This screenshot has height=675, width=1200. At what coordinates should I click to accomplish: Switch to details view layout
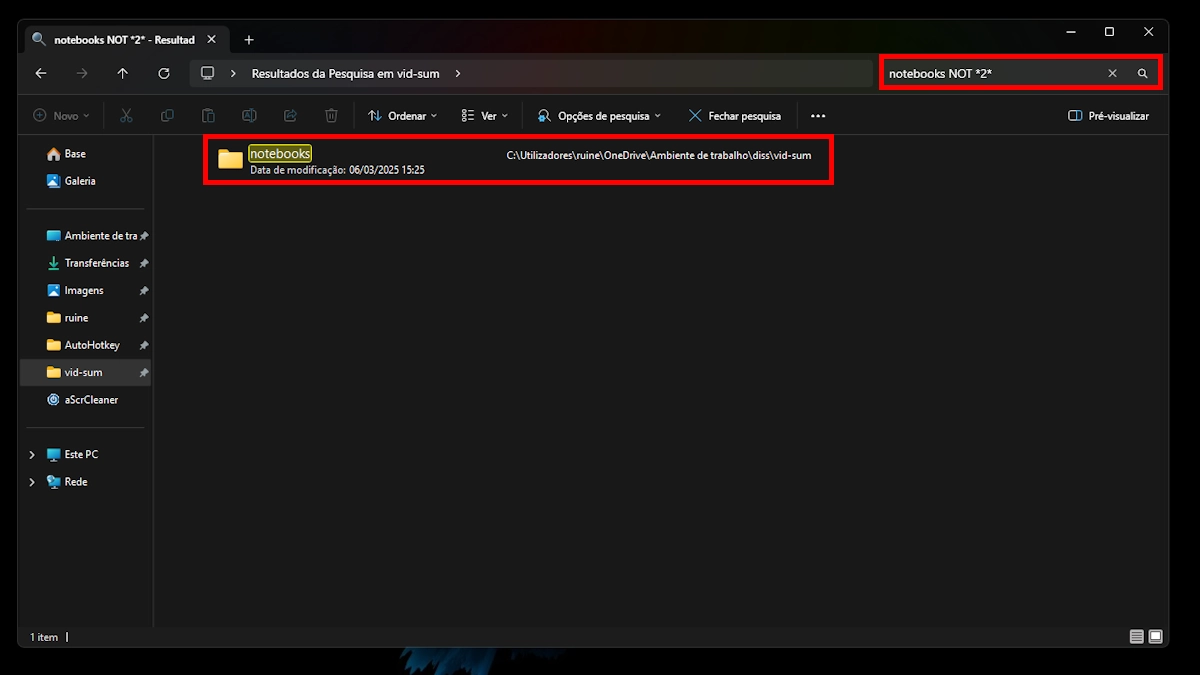click(x=1136, y=637)
